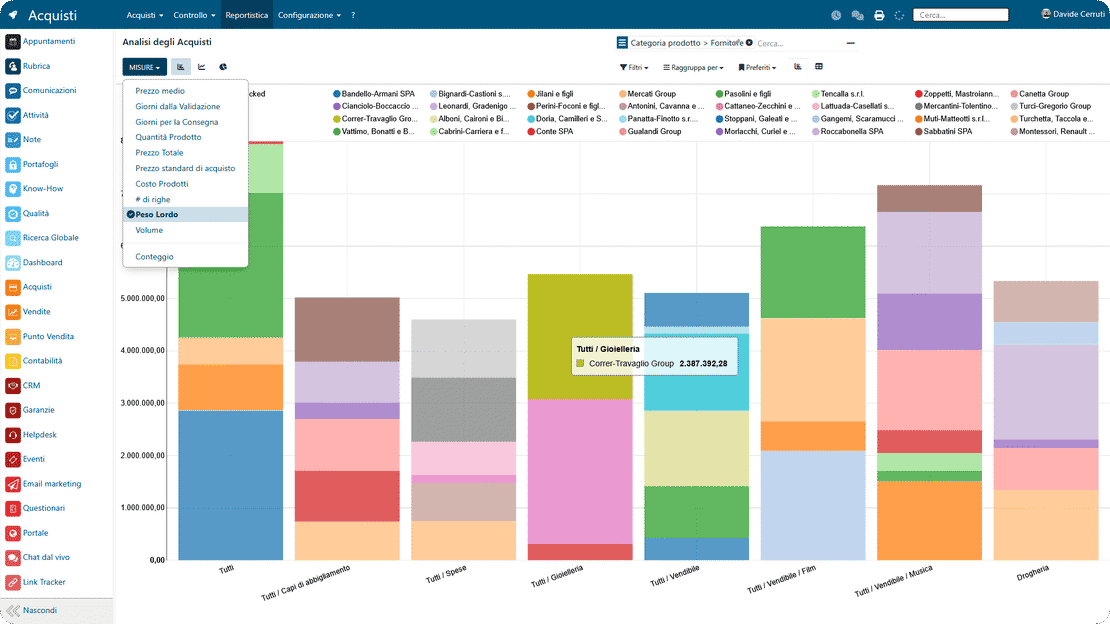
Task: Open the Ricerca Globale sidebar icon
Action: click(x=13, y=238)
